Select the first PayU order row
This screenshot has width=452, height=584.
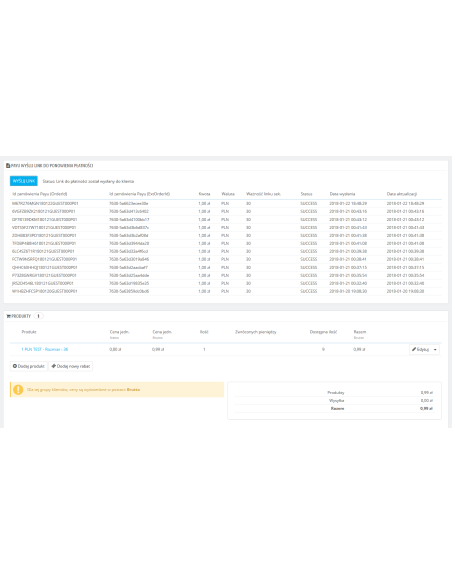point(226,204)
